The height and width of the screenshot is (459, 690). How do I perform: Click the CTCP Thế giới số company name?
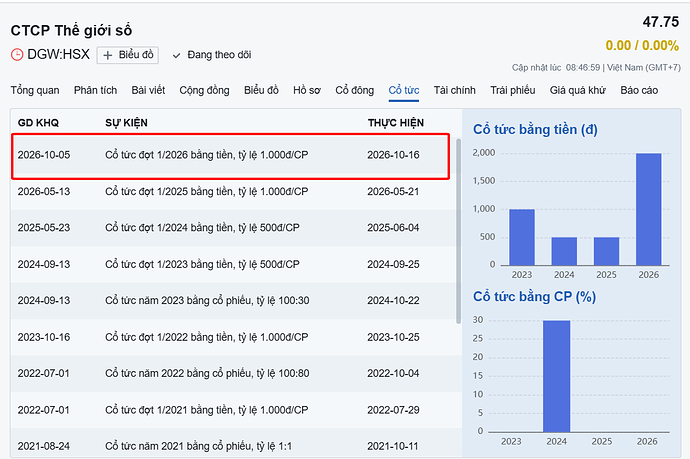click(x=71, y=30)
